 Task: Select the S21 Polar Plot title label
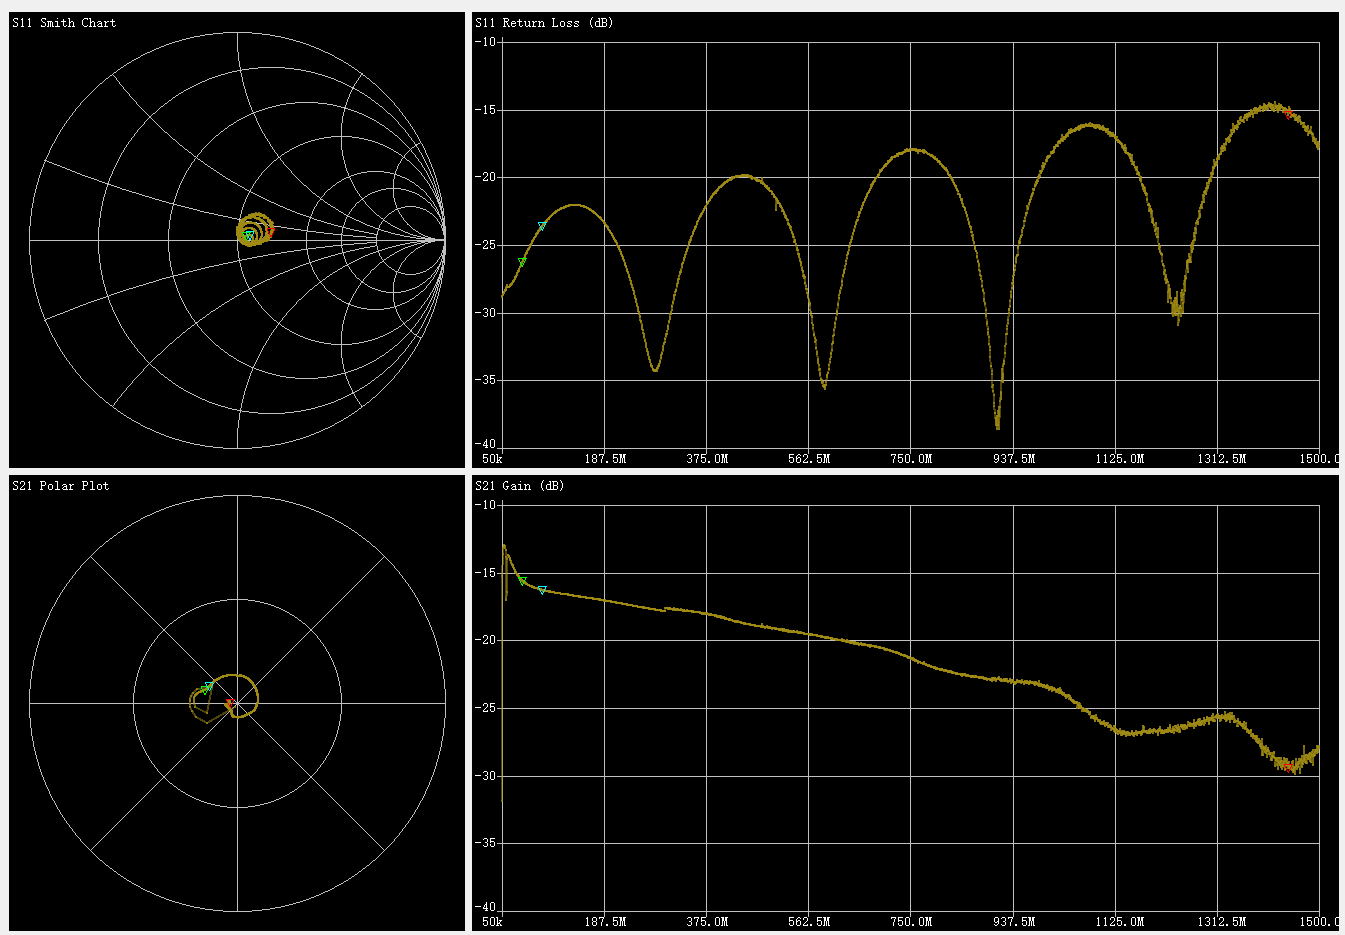(61, 485)
